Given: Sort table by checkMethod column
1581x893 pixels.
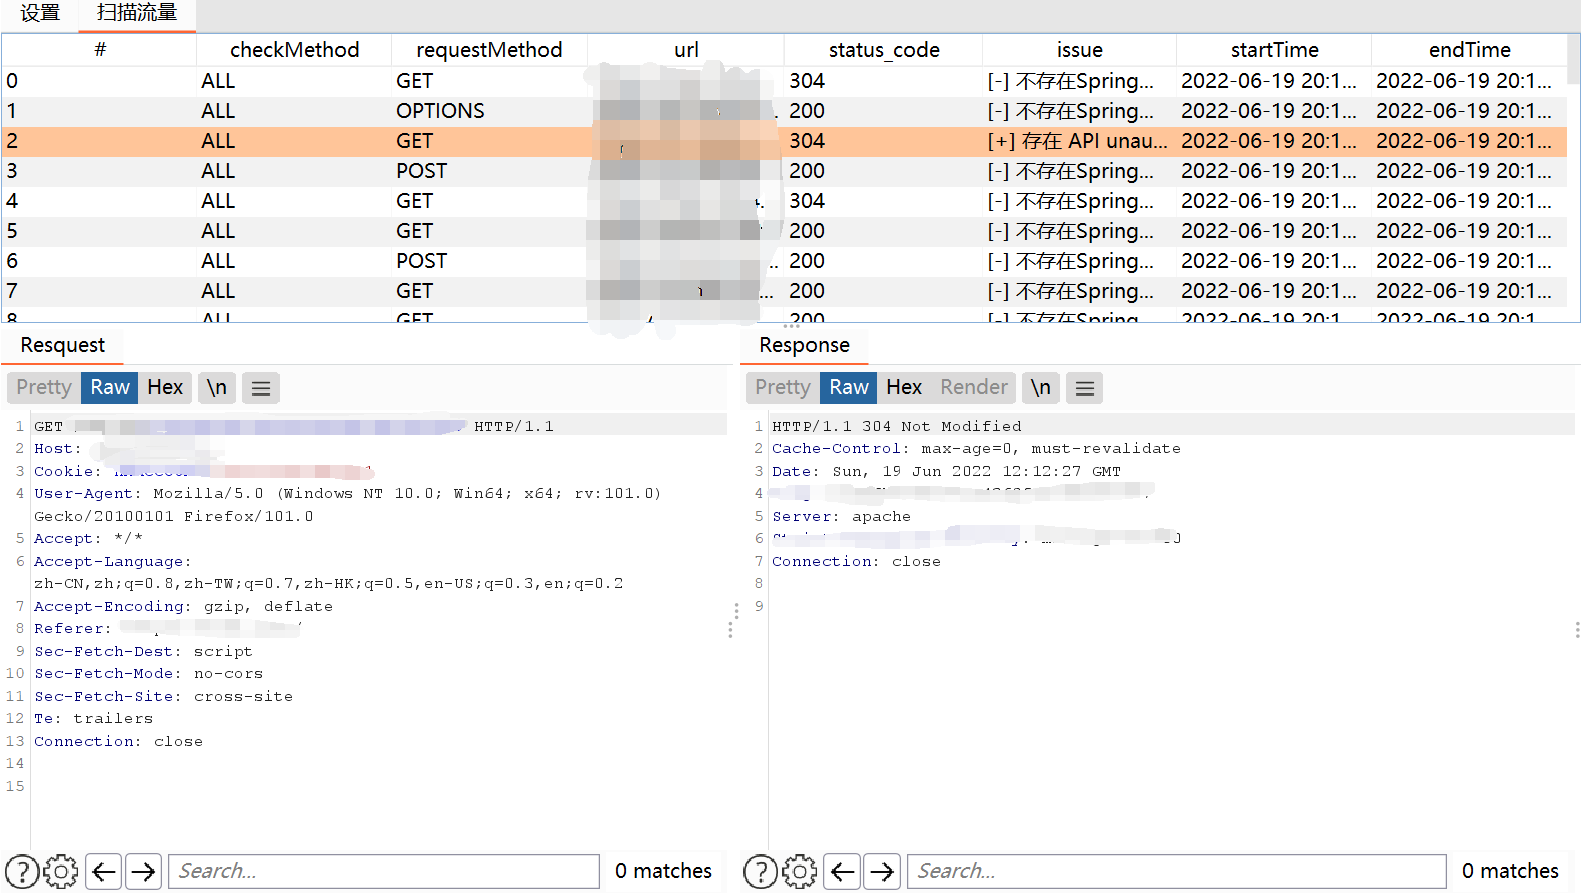Looking at the screenshot, I should 294,50.
